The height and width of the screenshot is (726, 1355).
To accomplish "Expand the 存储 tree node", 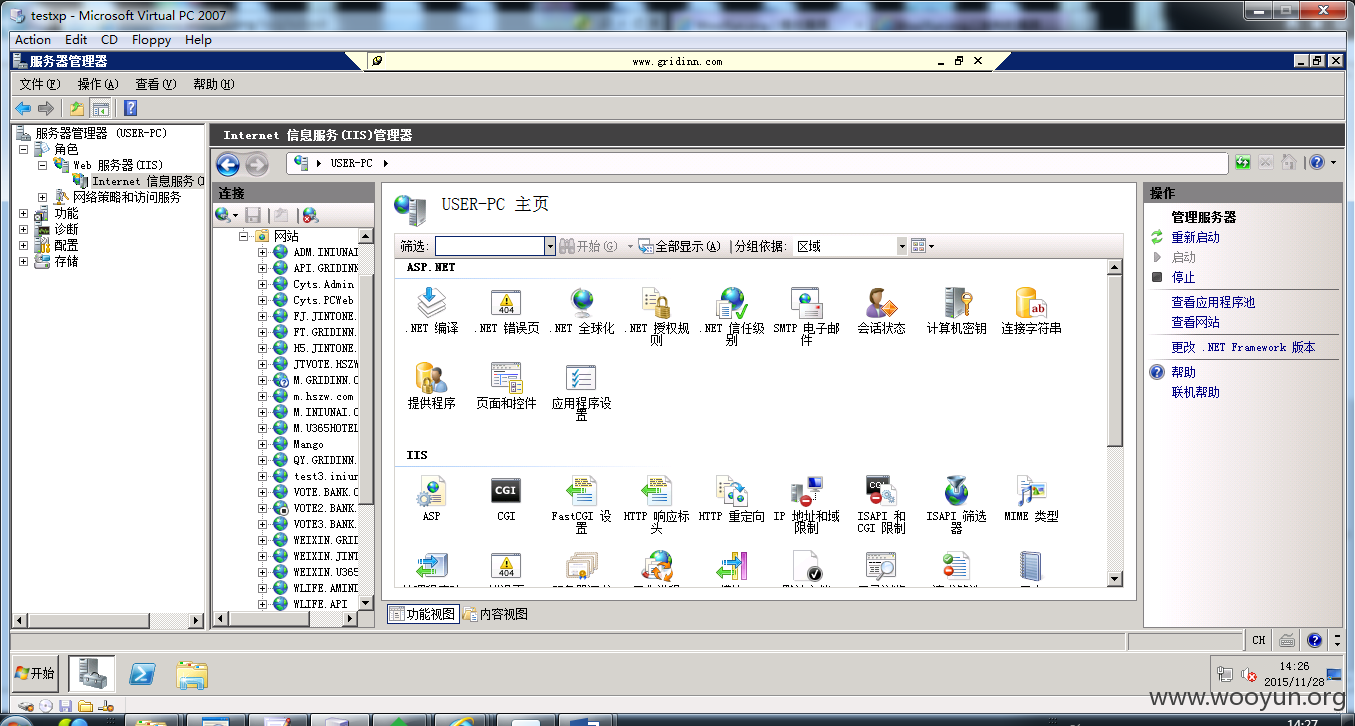I will pyautogui.click(x=24, y=261).
